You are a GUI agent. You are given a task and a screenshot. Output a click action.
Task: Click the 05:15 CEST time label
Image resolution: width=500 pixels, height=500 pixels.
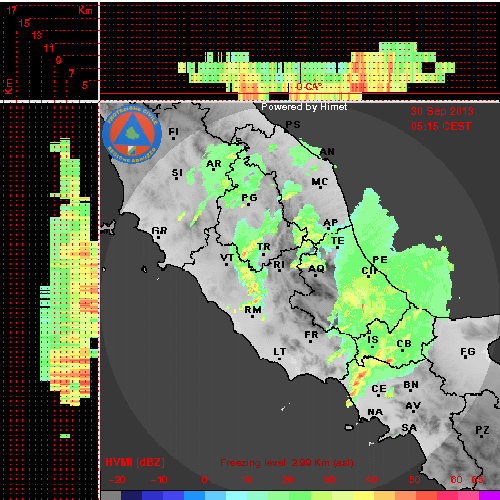click(441, 126)
